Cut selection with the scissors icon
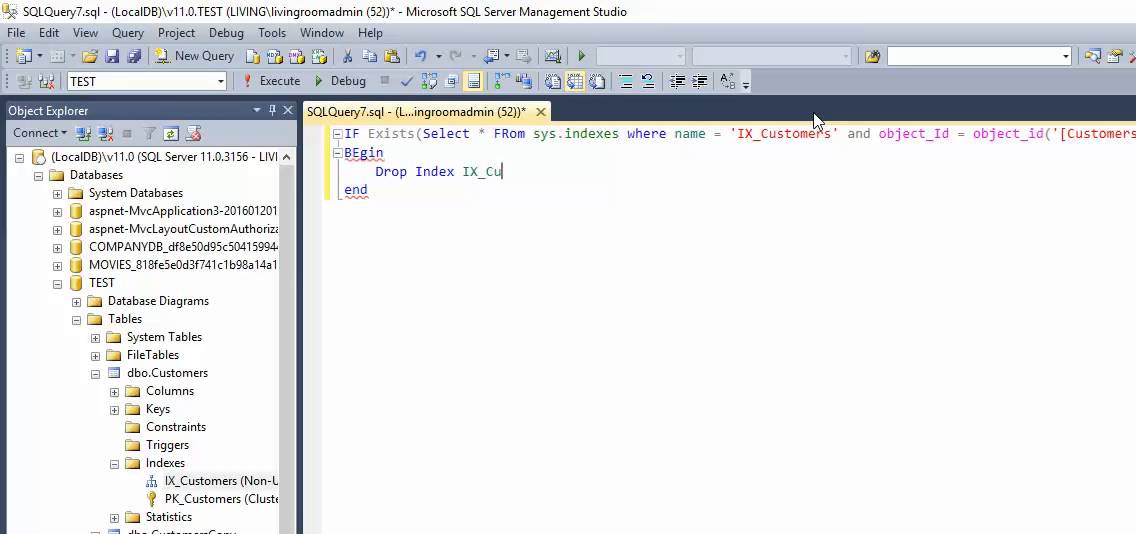Viewport: 1136px width, 534px height. pos(347,56)
